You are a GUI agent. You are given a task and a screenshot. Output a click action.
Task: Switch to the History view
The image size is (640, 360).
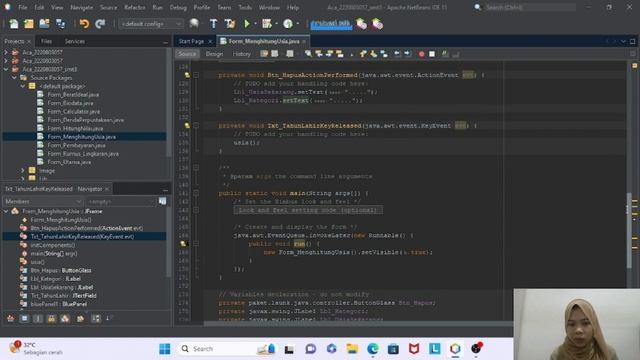tap(242, 54)
